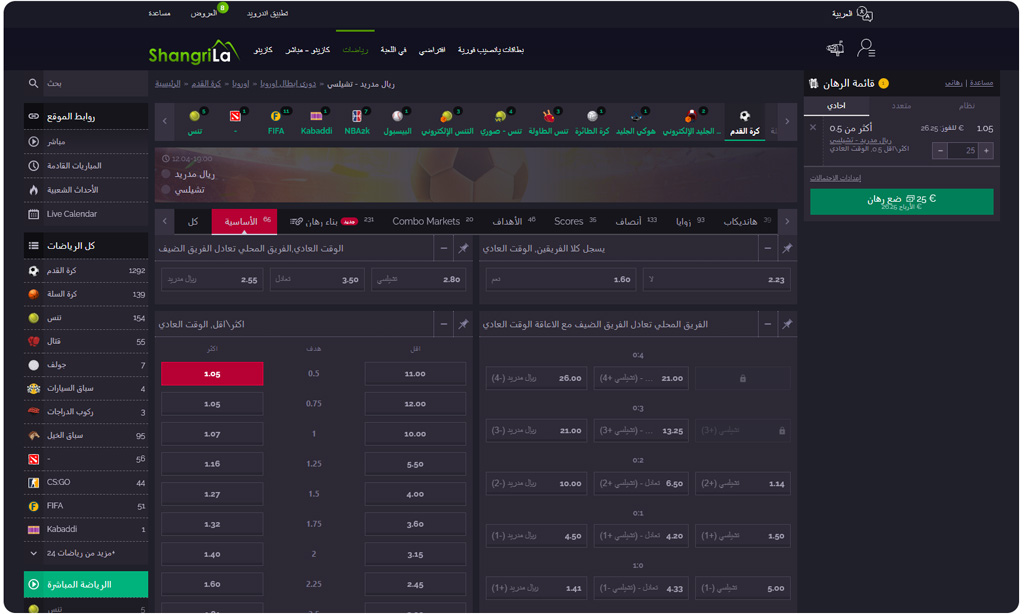
Task: Choose NBA2k in the top sports carousel
Action: click(x=357, y=122)
